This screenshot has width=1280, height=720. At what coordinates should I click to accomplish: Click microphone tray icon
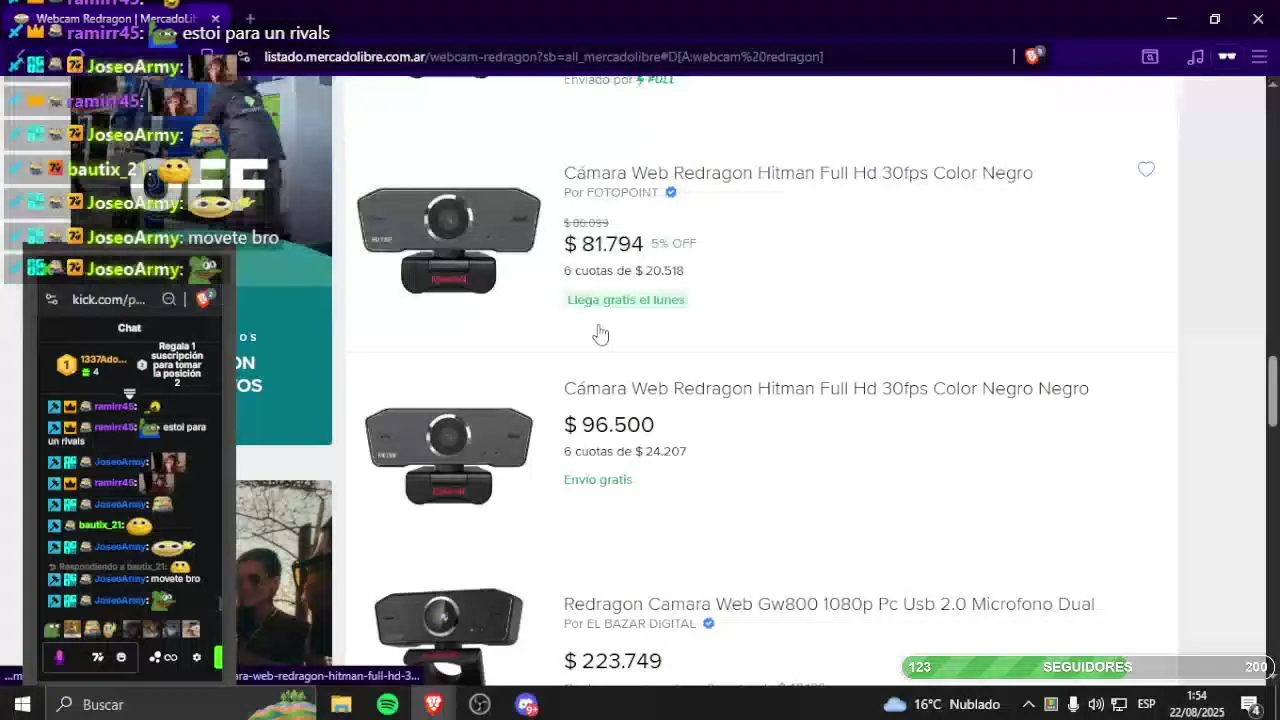1073,704
